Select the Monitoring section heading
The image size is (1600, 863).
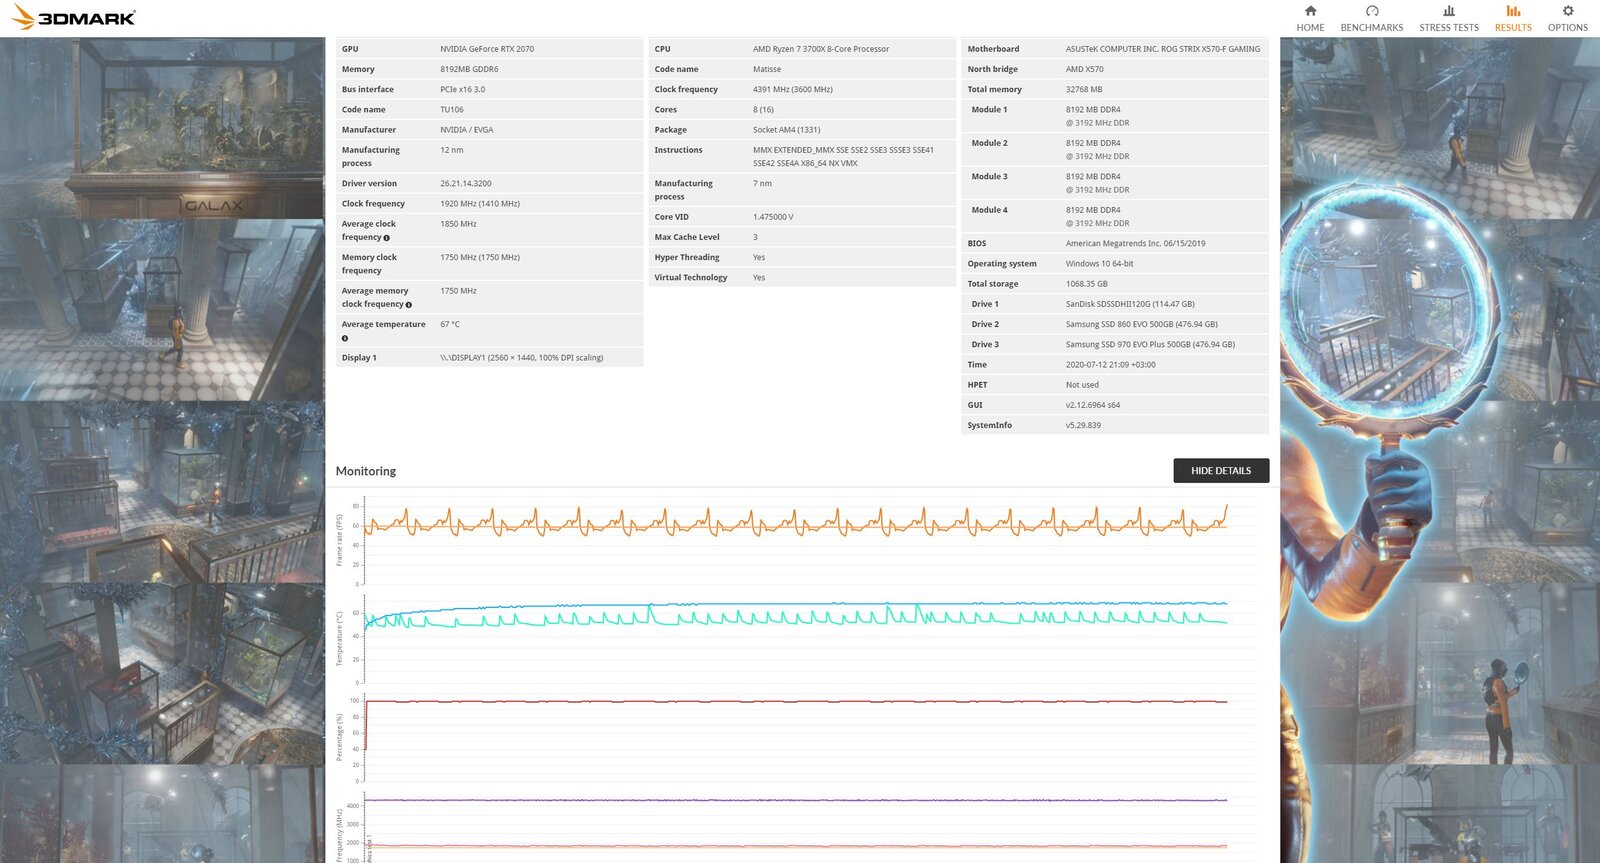366,471
